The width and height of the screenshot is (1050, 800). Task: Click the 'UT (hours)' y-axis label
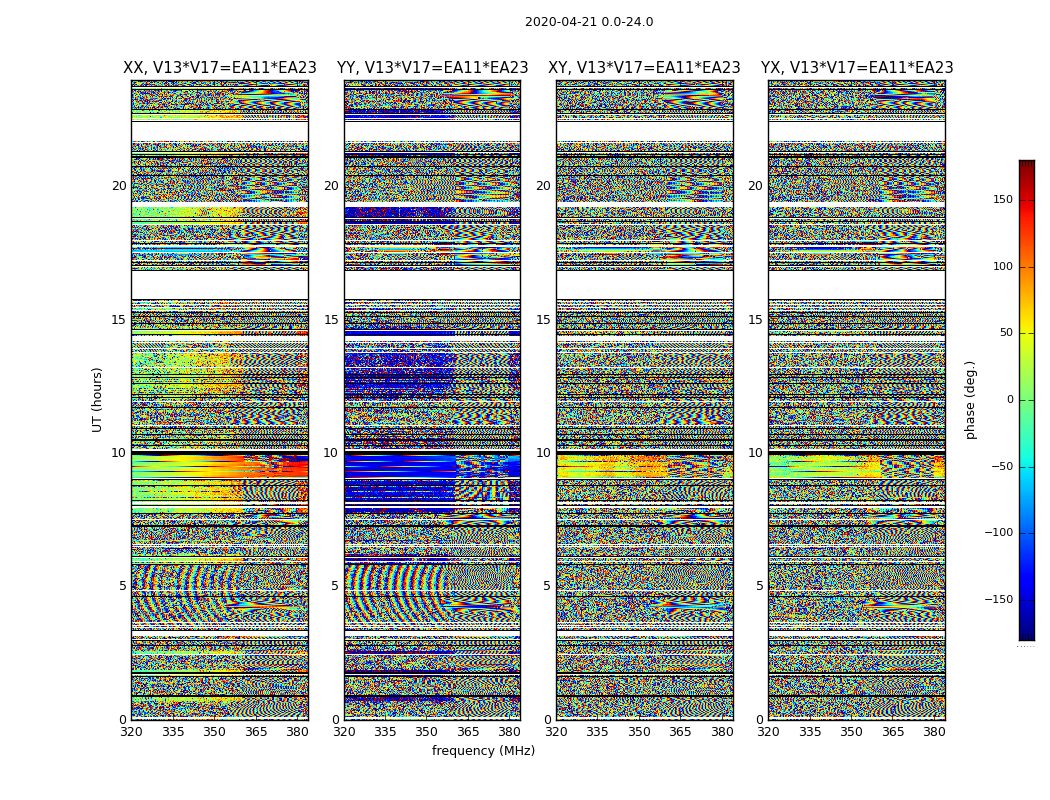tap(97, 400)
